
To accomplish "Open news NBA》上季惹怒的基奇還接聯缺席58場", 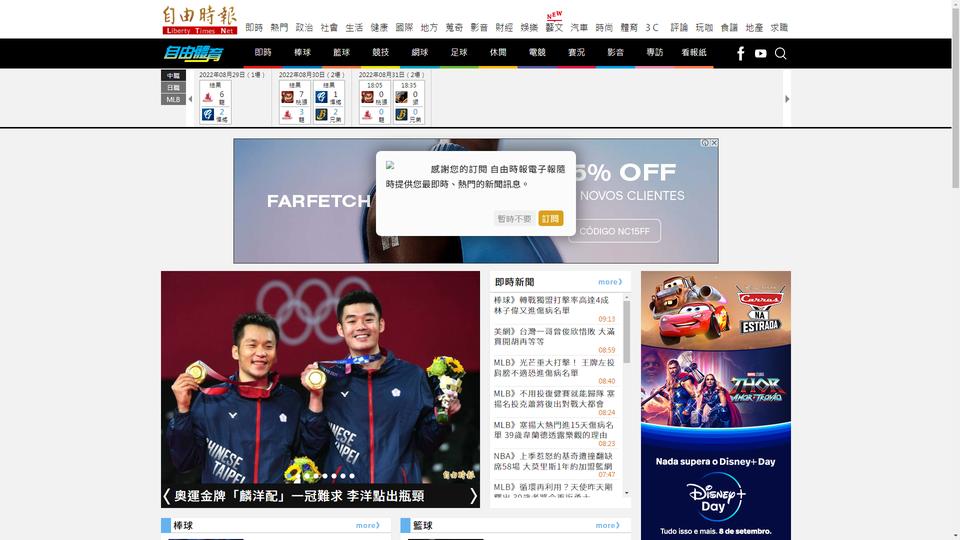I will tap(553, 461).
